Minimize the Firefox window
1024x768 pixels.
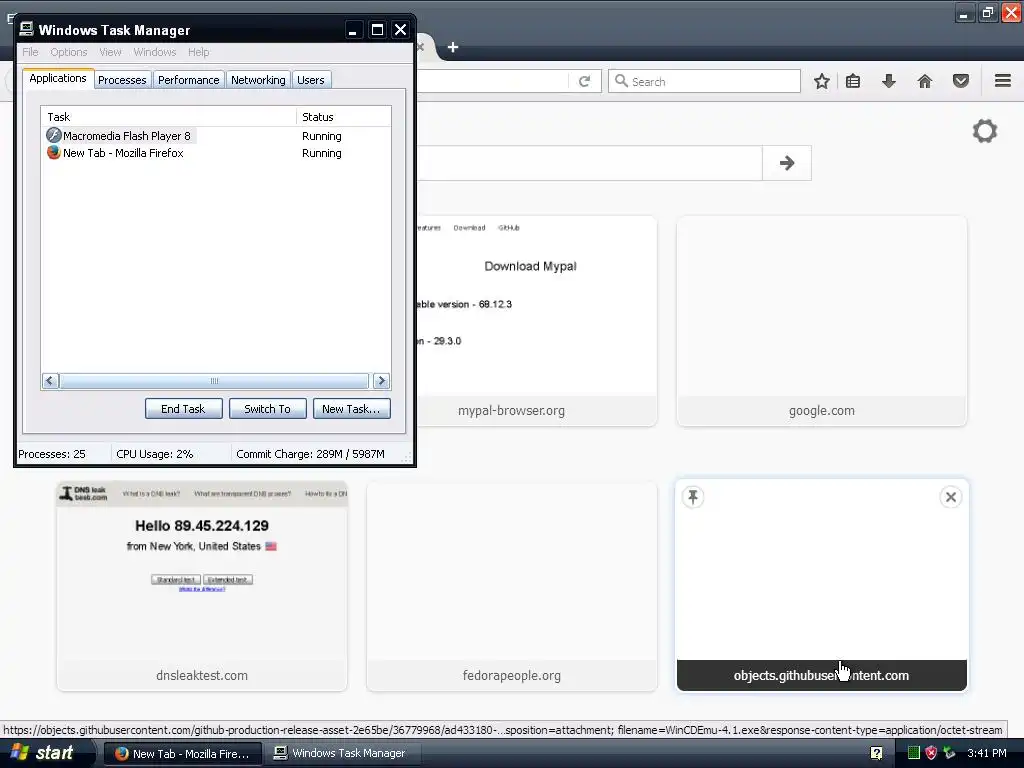(x=964, y=12)
